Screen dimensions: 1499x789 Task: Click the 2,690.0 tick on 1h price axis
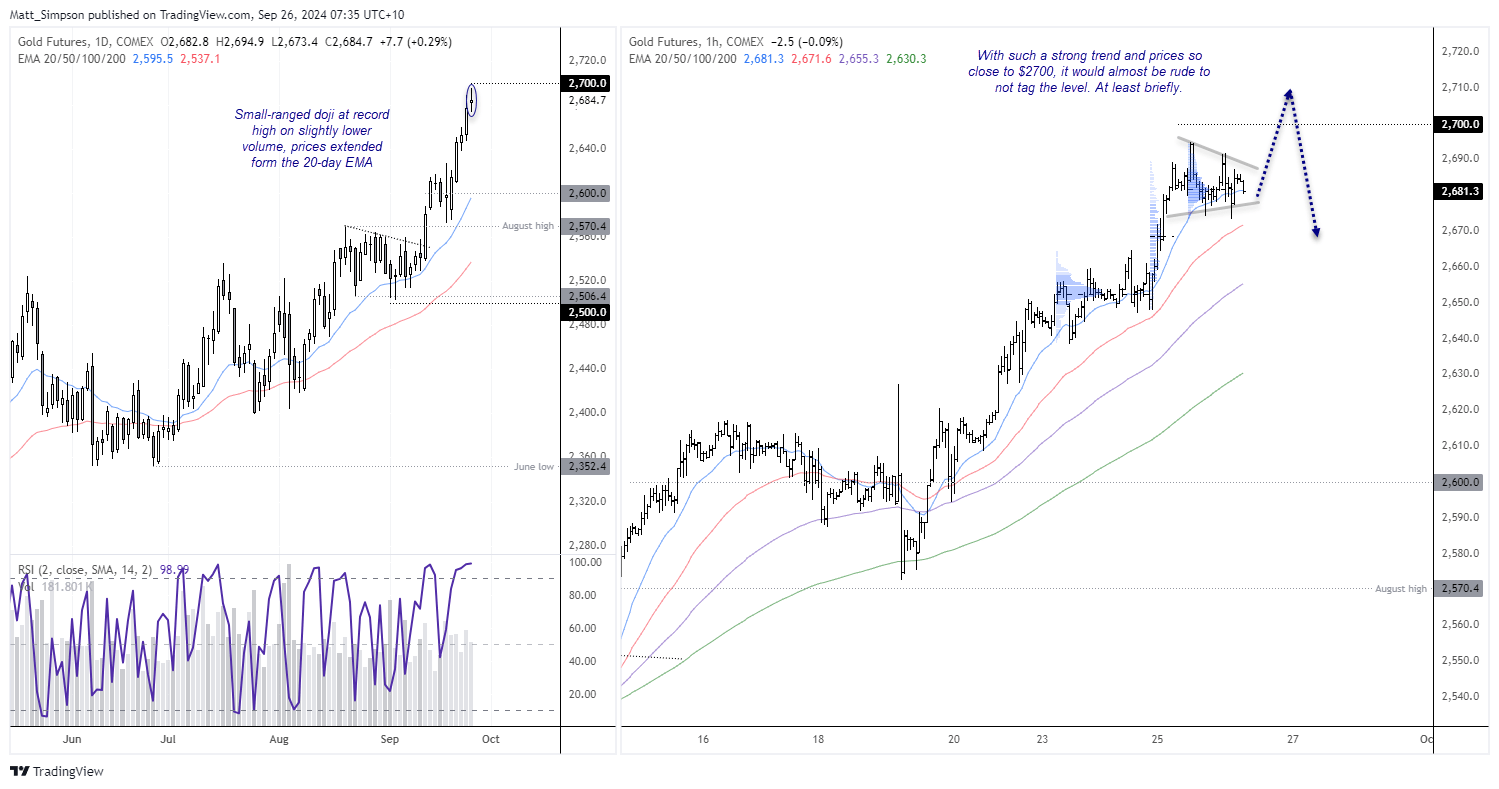point(1462,158)
